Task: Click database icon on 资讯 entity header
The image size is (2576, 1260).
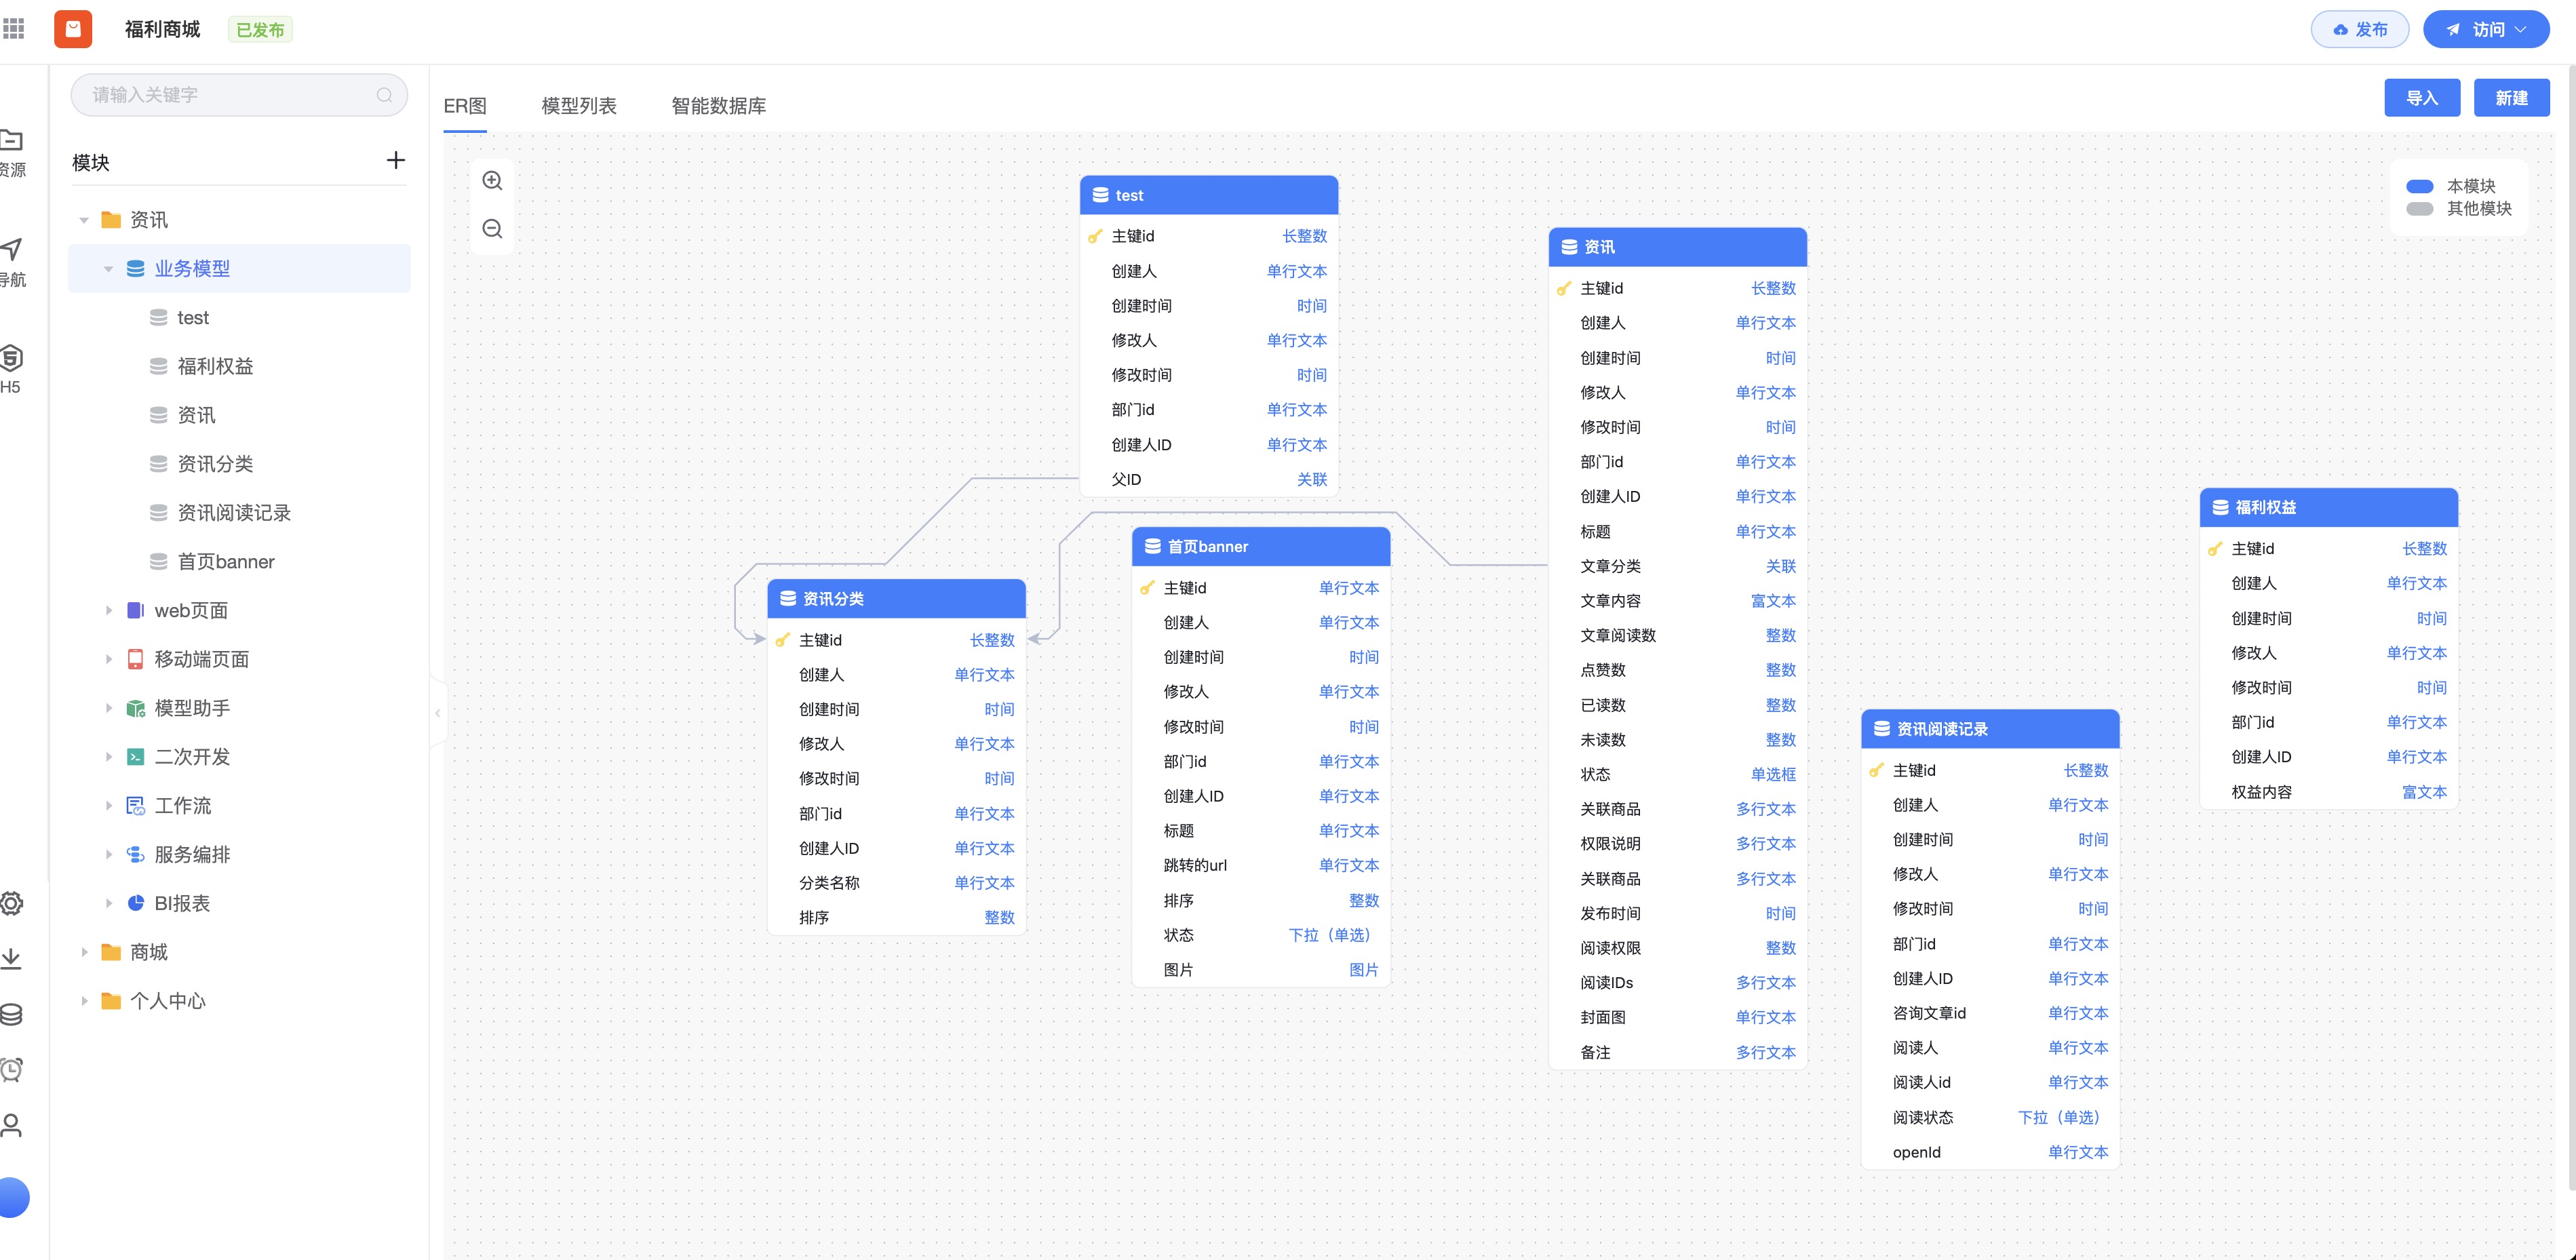Action: click(1569, 247)
